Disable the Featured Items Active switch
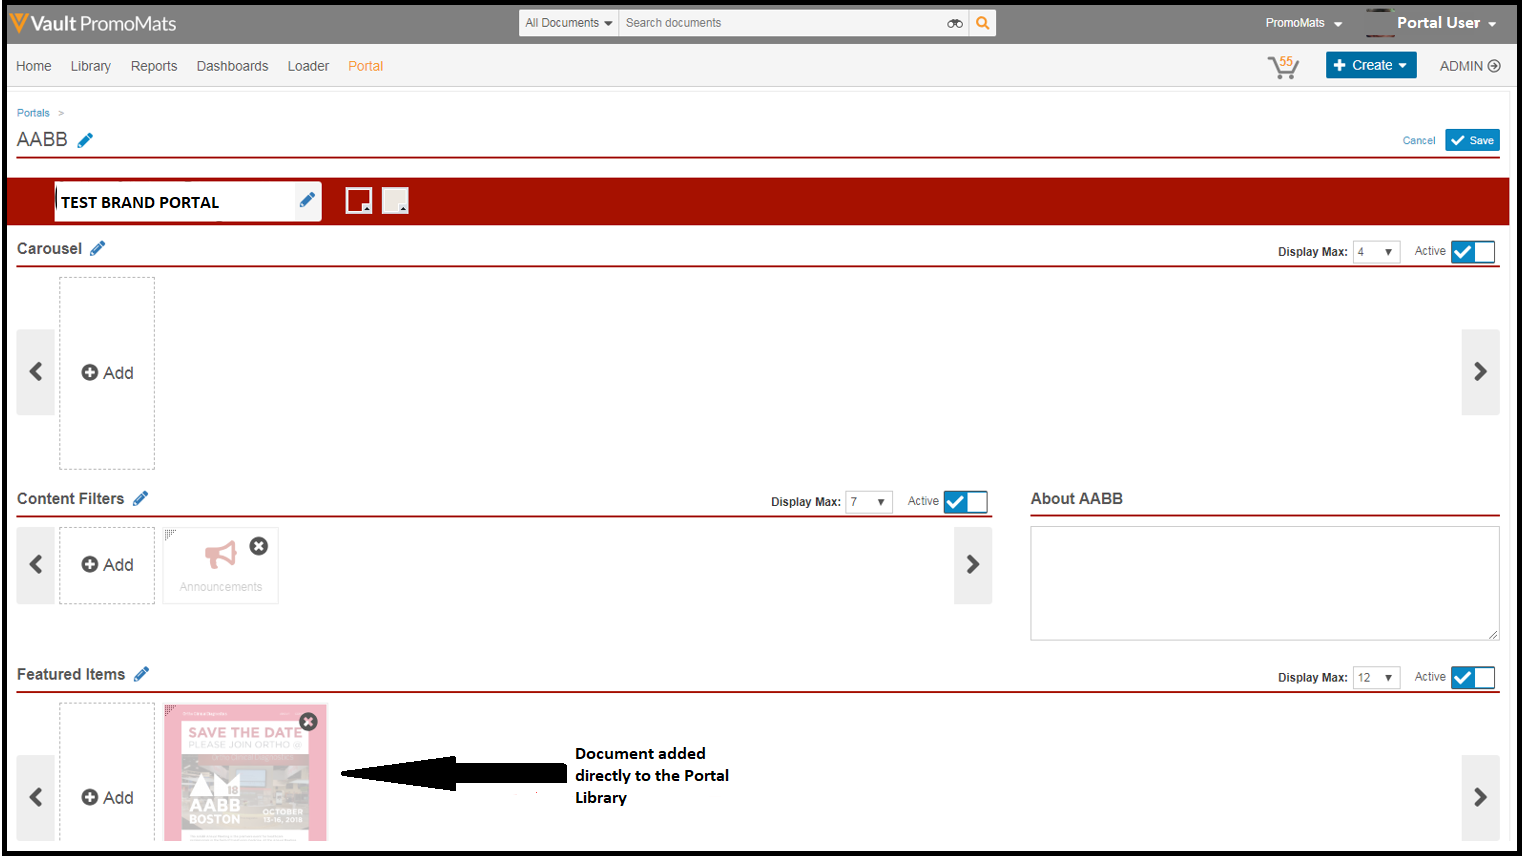Screen dimensions: 1526x857 (x=1472, y=678)
